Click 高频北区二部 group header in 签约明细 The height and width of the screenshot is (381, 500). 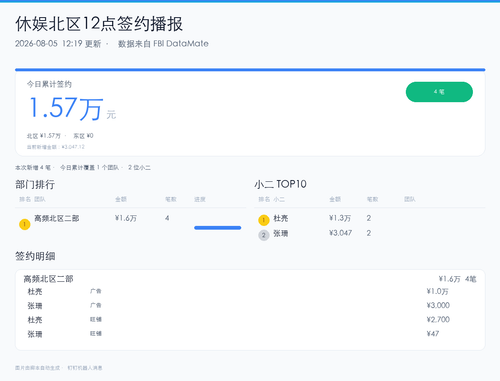pos(48,279)
